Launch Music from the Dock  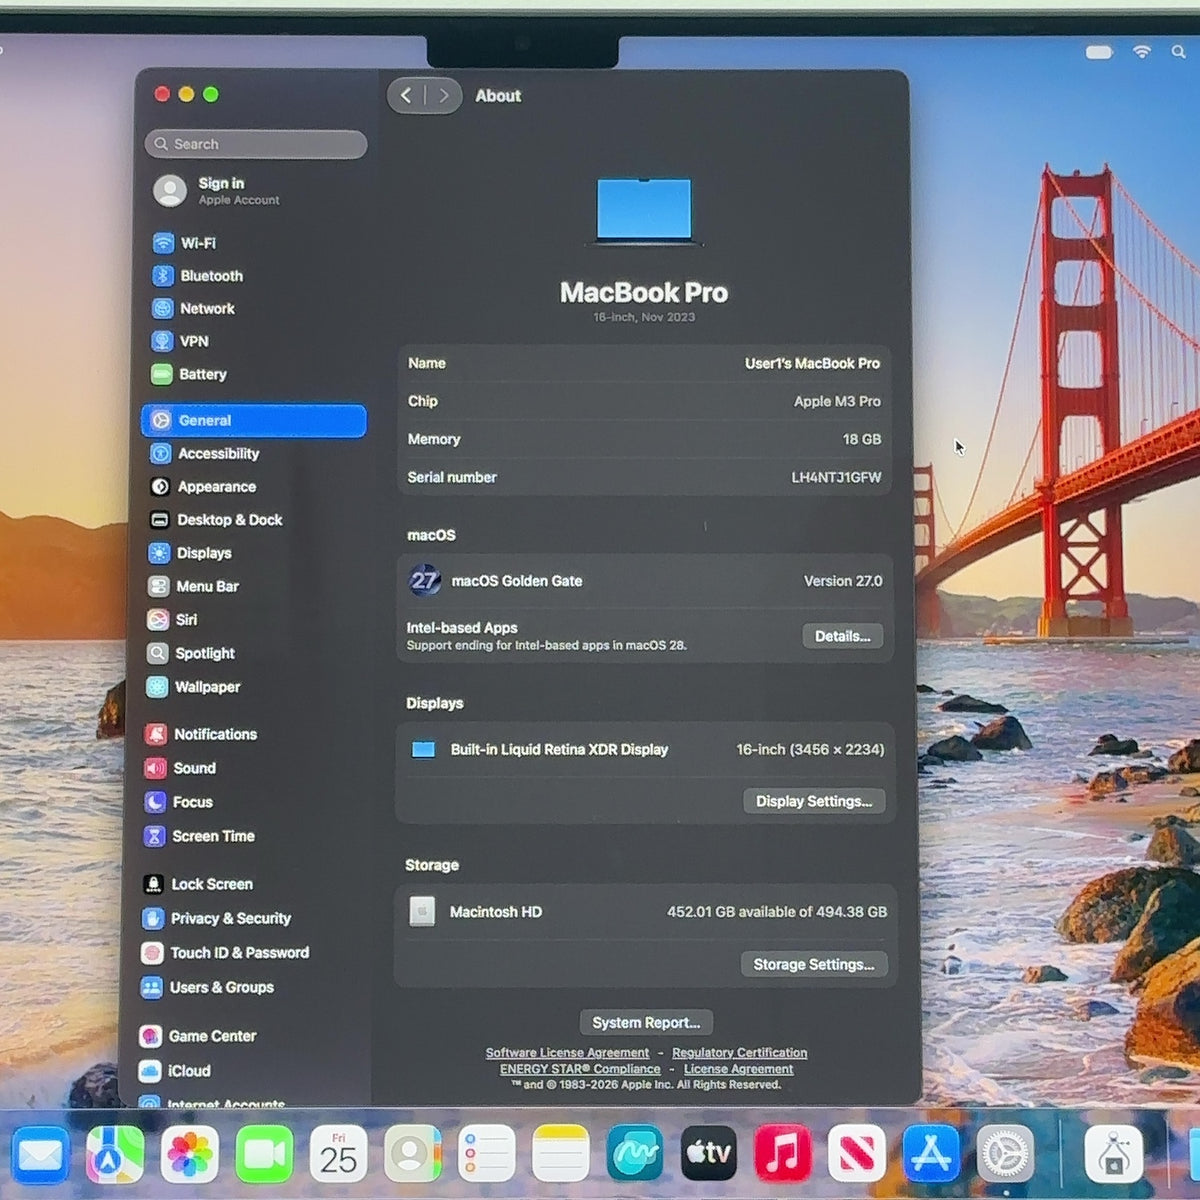click(x=783, y=1155)
